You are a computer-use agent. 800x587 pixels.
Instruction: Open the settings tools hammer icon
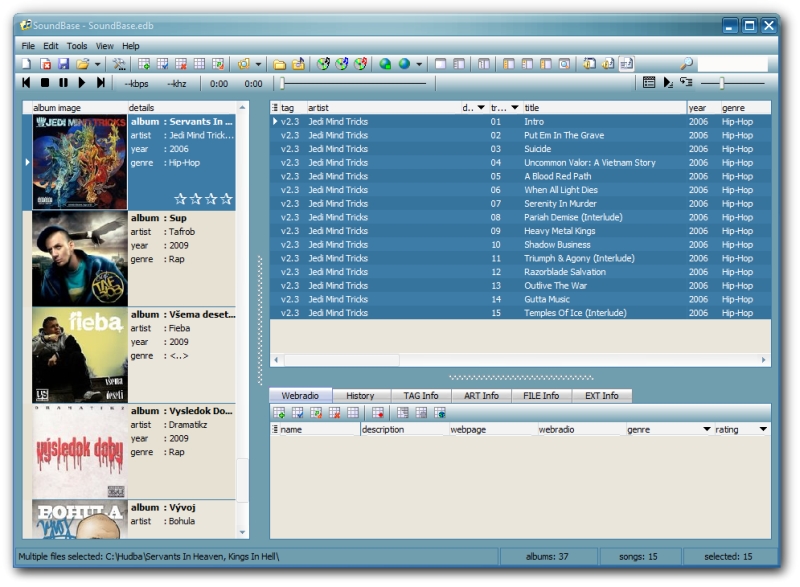119,64
